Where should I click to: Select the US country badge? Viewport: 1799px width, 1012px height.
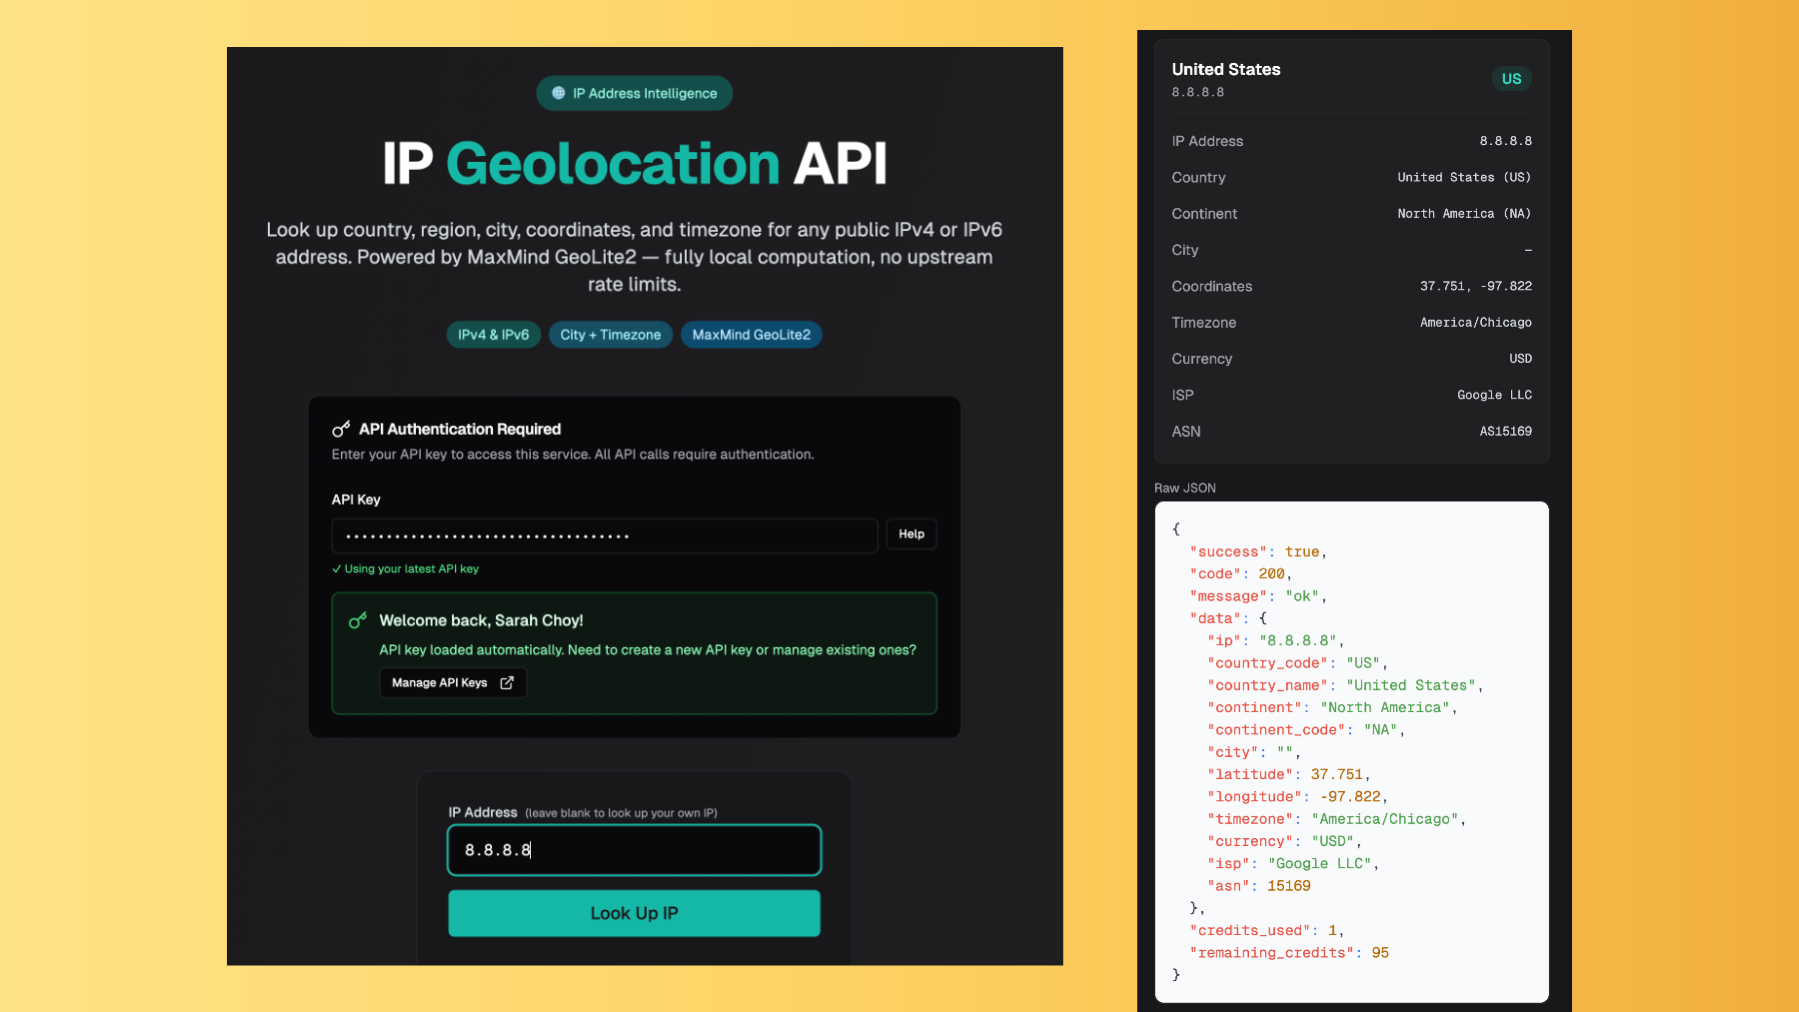pos(1511,78)
